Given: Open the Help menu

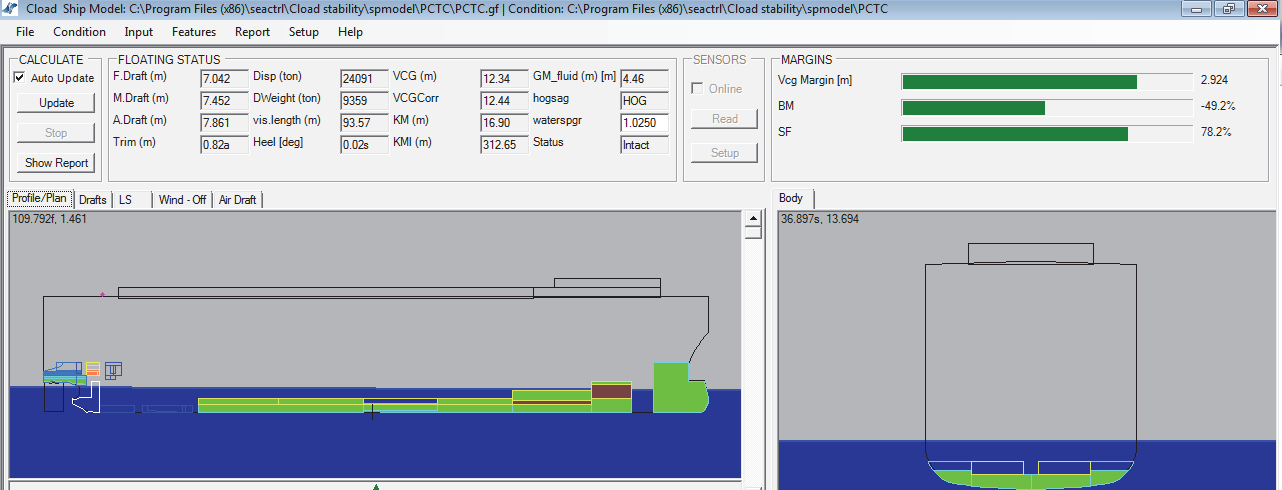Looking at the screenshot, I should click(350, 32).
